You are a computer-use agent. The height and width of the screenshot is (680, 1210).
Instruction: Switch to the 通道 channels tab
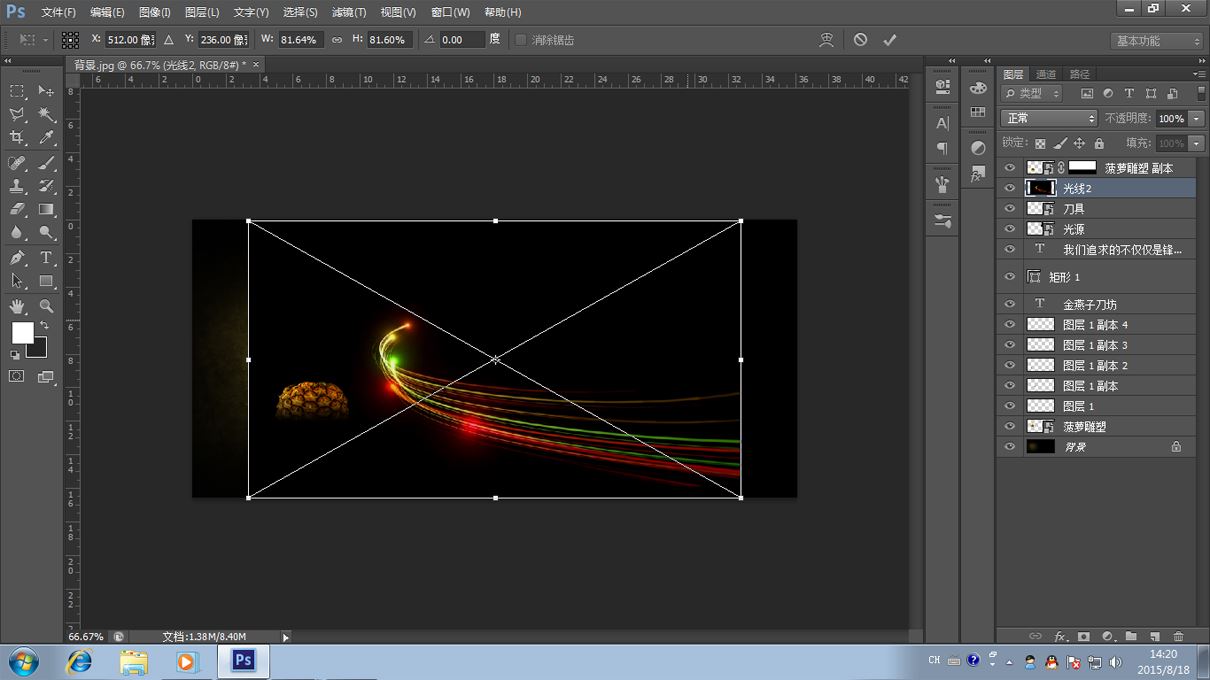point(1046,74)
